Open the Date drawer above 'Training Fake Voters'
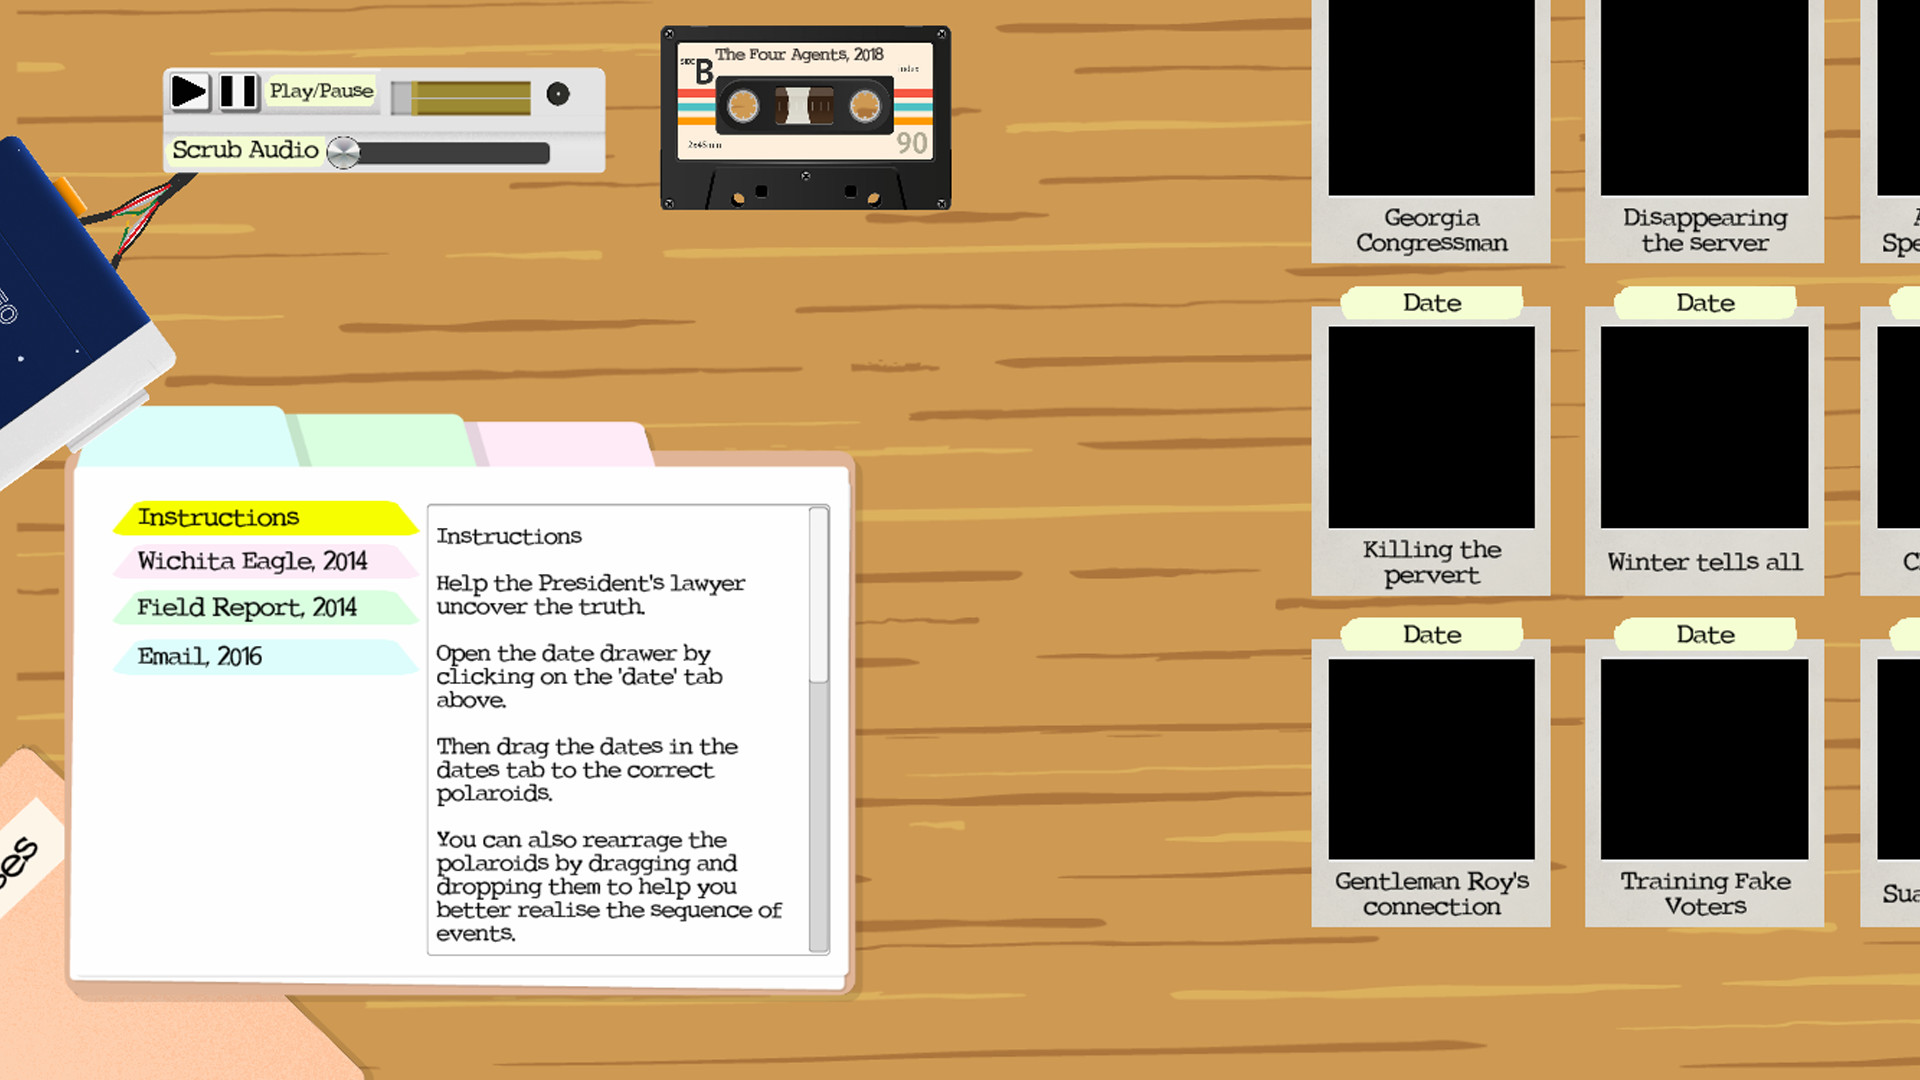This screenshot has width=1920, height=1080. (1705, 634)
